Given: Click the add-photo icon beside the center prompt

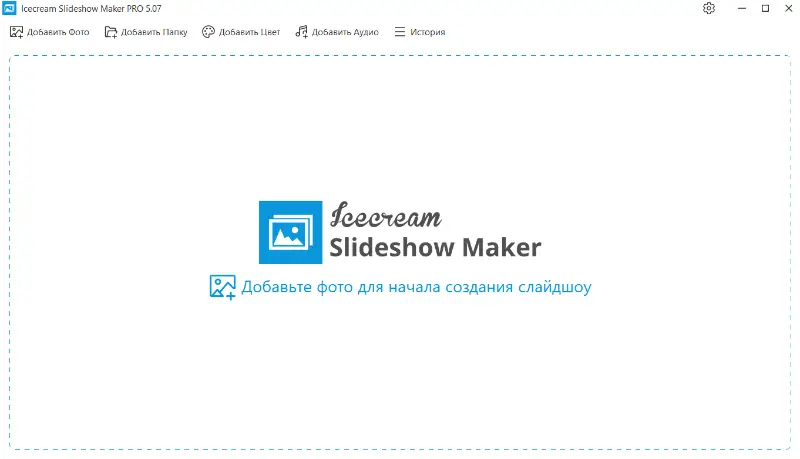Looking at the screenshot, I should pos(222,287).
